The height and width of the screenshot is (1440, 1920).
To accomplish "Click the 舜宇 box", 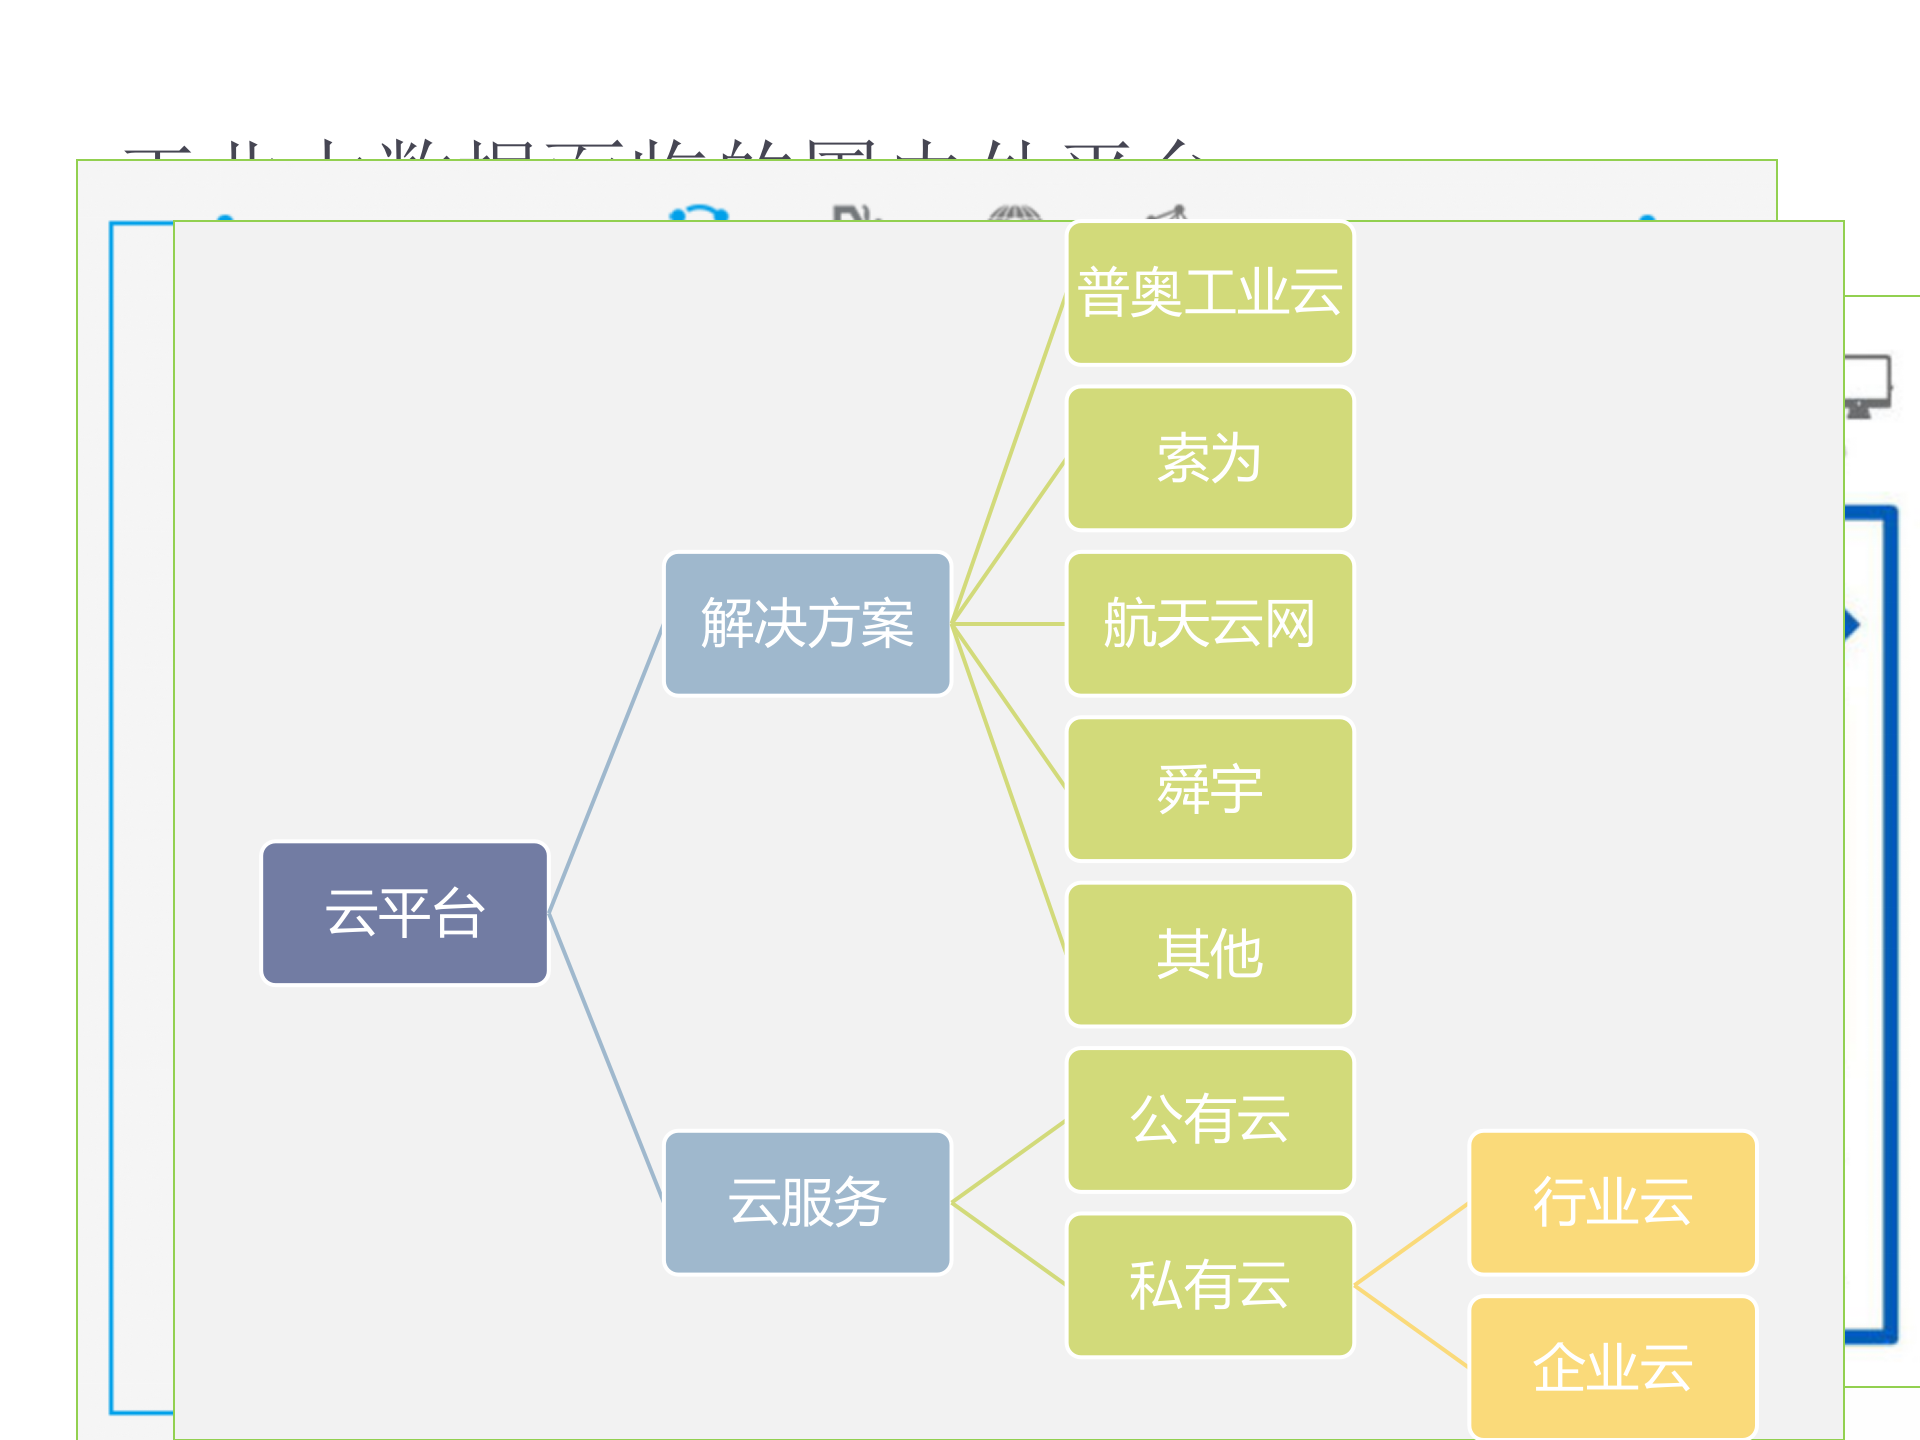I will click(1209, 789).
